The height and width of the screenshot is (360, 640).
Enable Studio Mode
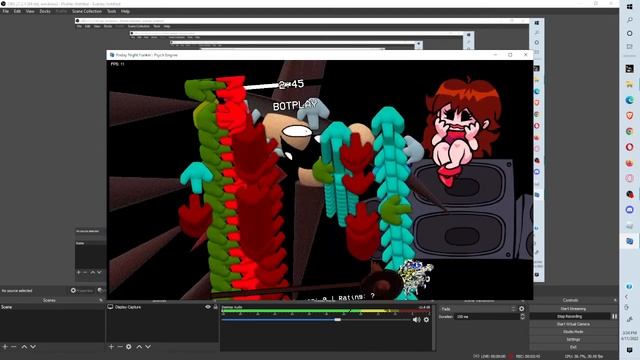click(573, 332)
